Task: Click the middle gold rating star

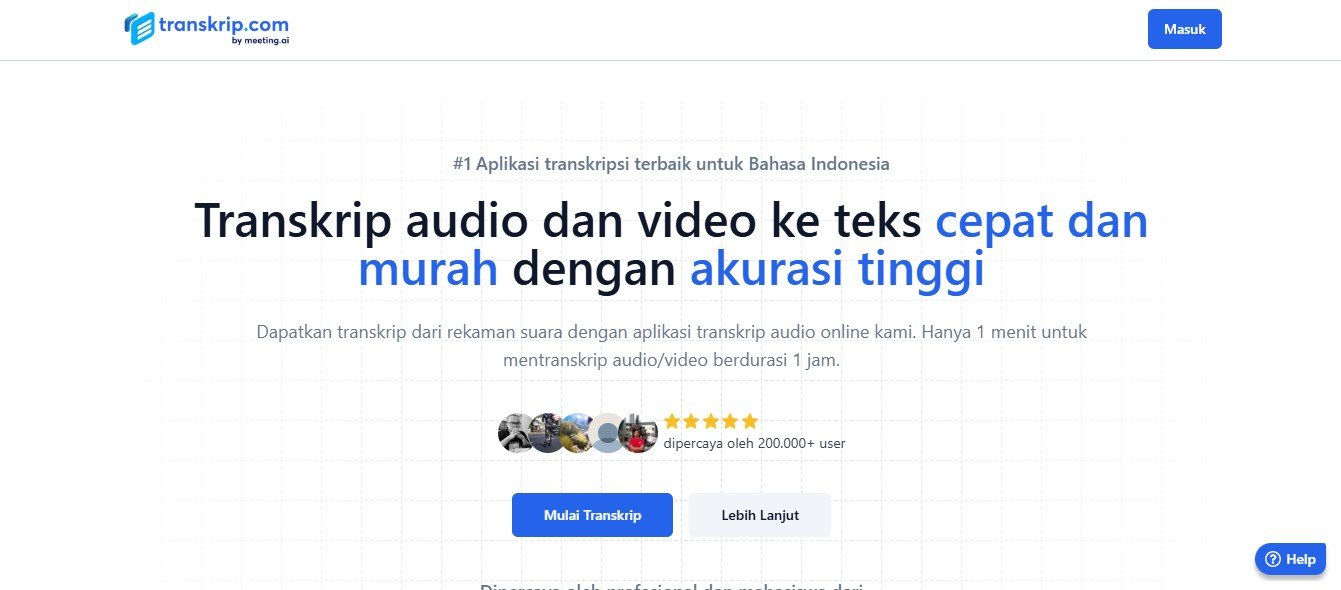Action: click(x=711, y=421)
